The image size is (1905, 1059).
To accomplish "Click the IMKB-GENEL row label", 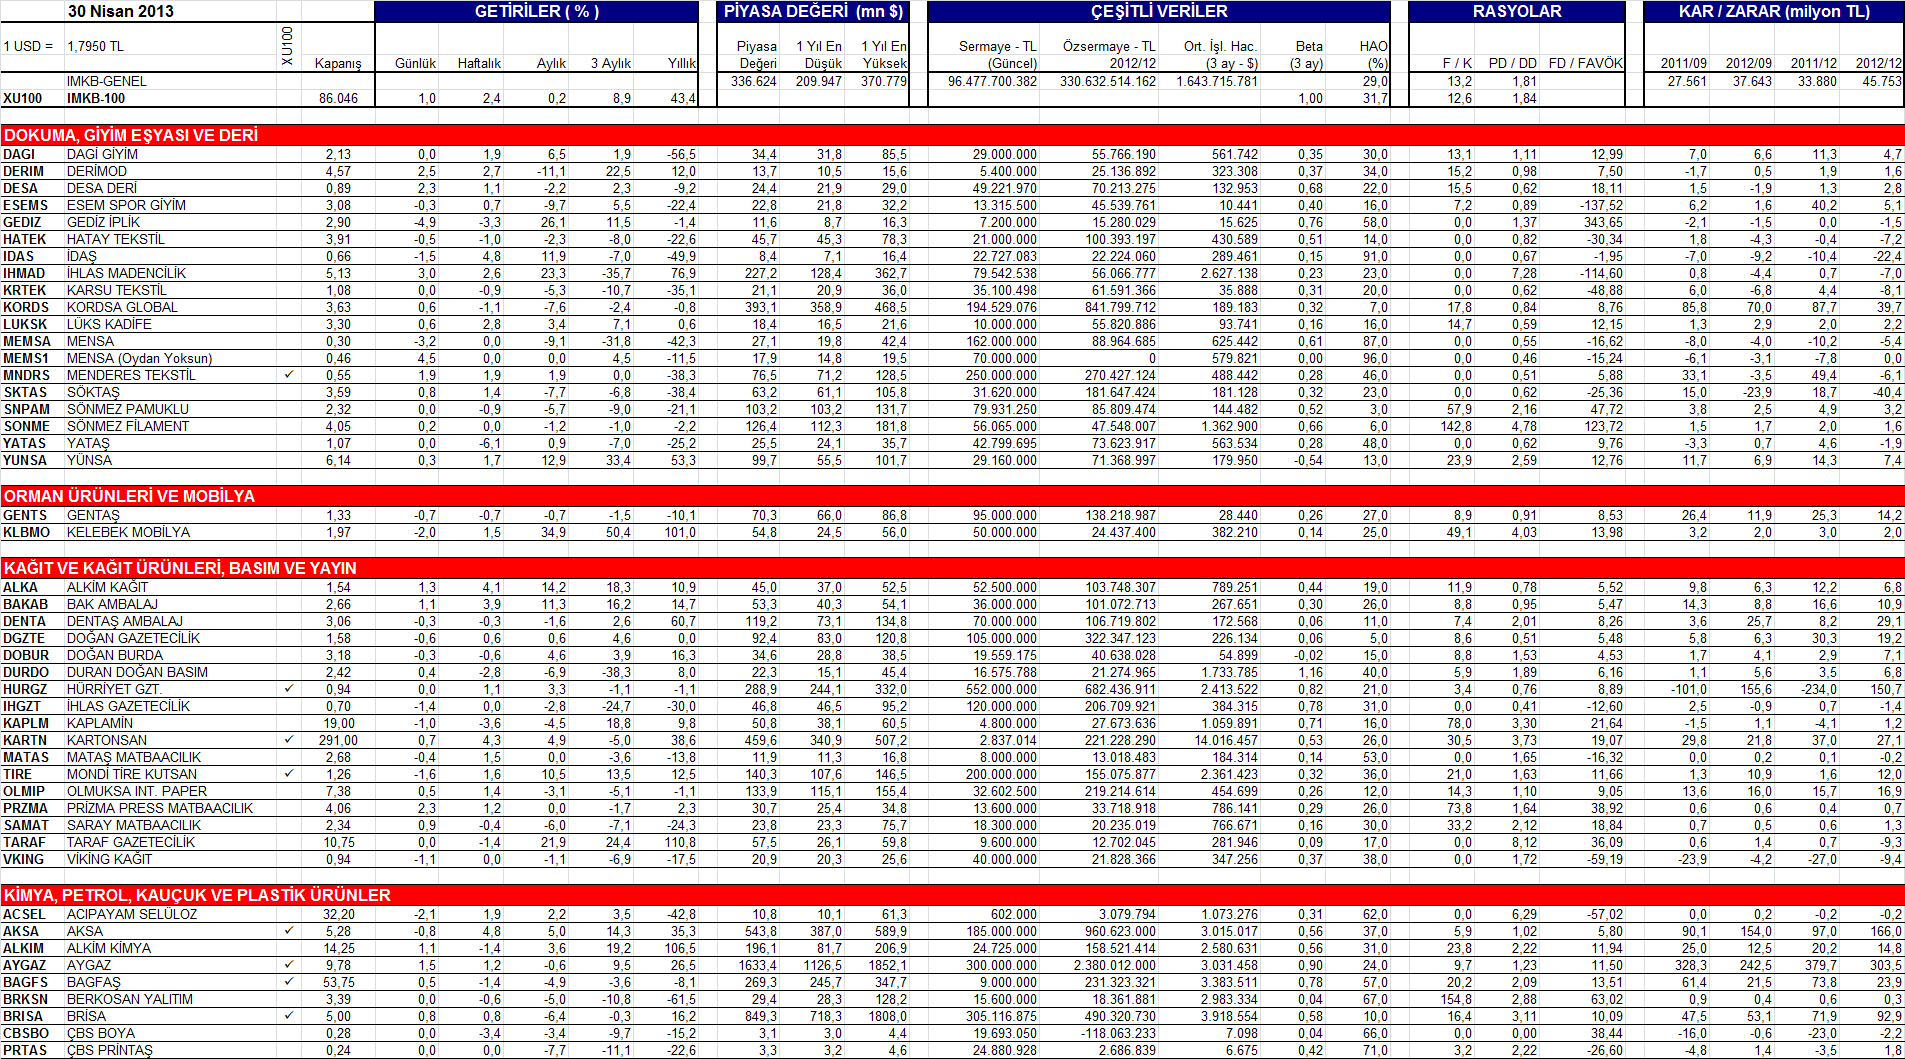I will tap(107, 81).
